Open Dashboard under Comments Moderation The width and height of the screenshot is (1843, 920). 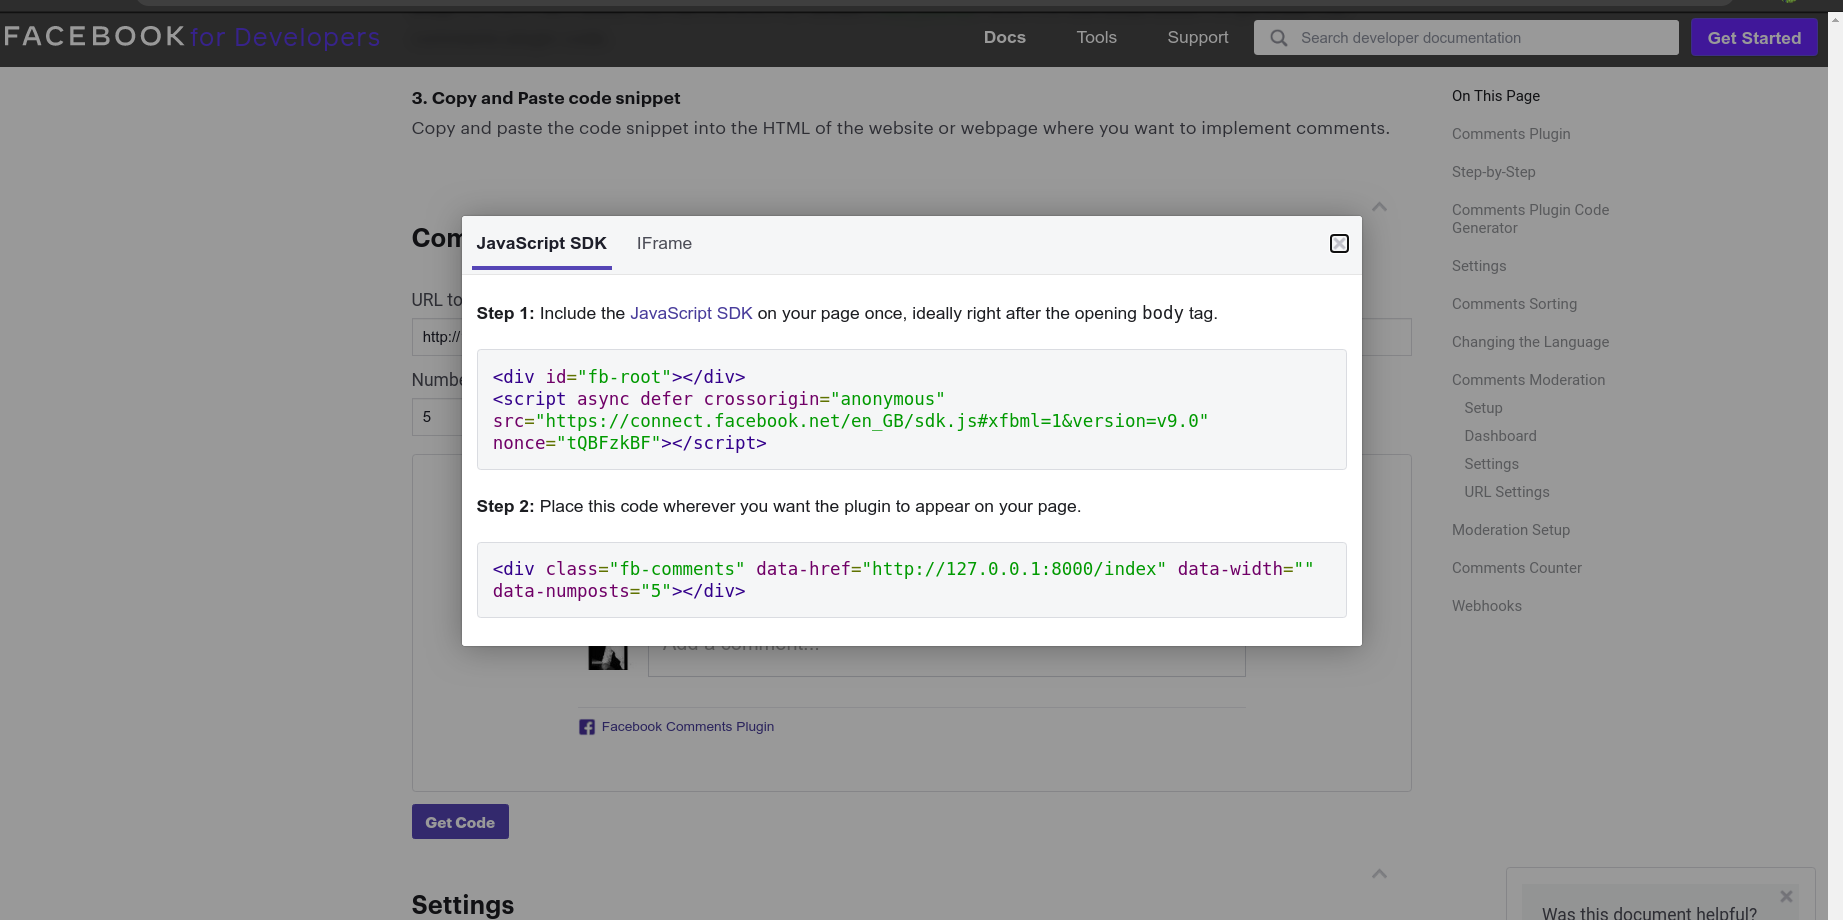(1500, 436)
